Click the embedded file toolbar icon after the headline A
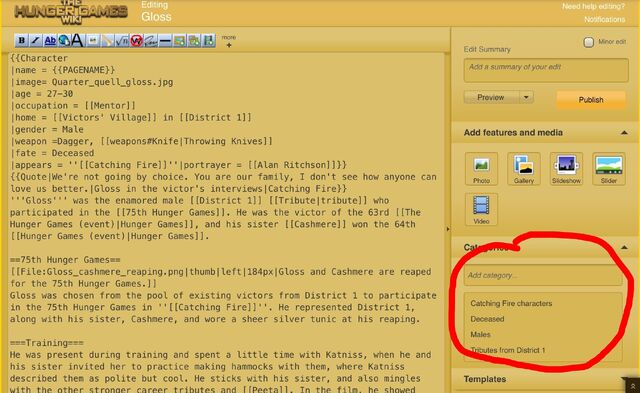Viewport: 640px width, 393px height. 93,40
